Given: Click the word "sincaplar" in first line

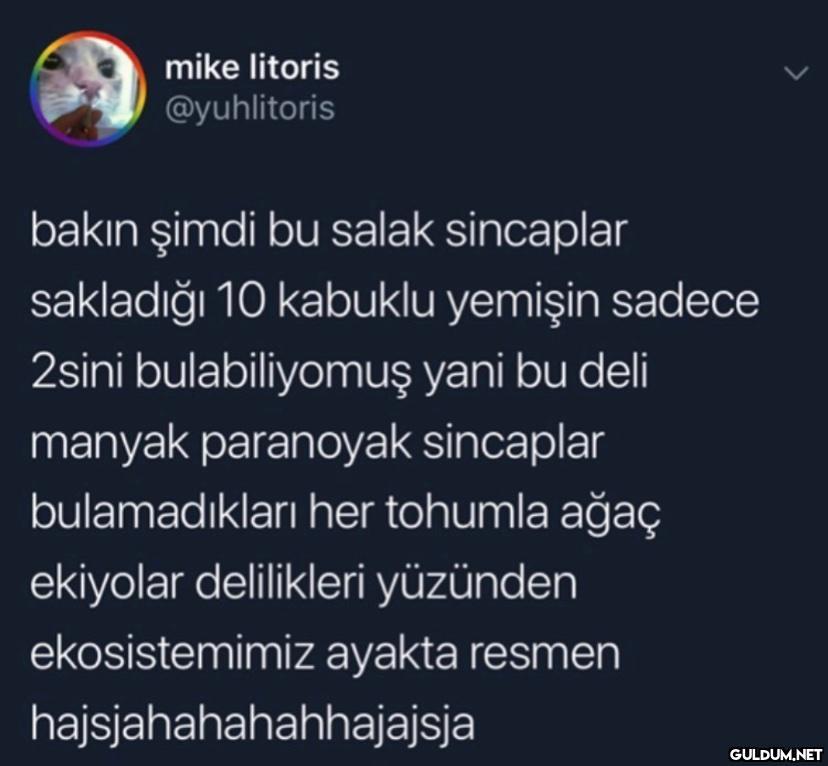Looking at the screenshot, I should 536,232.
